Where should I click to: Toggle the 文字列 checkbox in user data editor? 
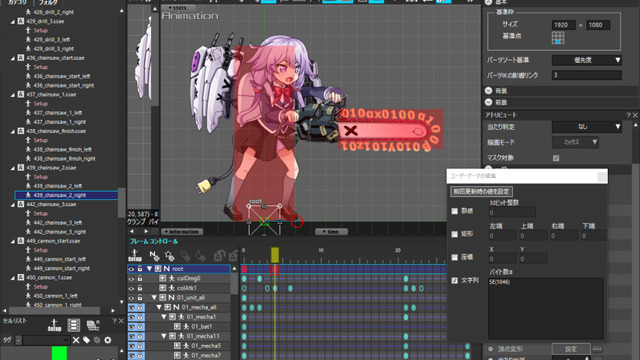455,280
